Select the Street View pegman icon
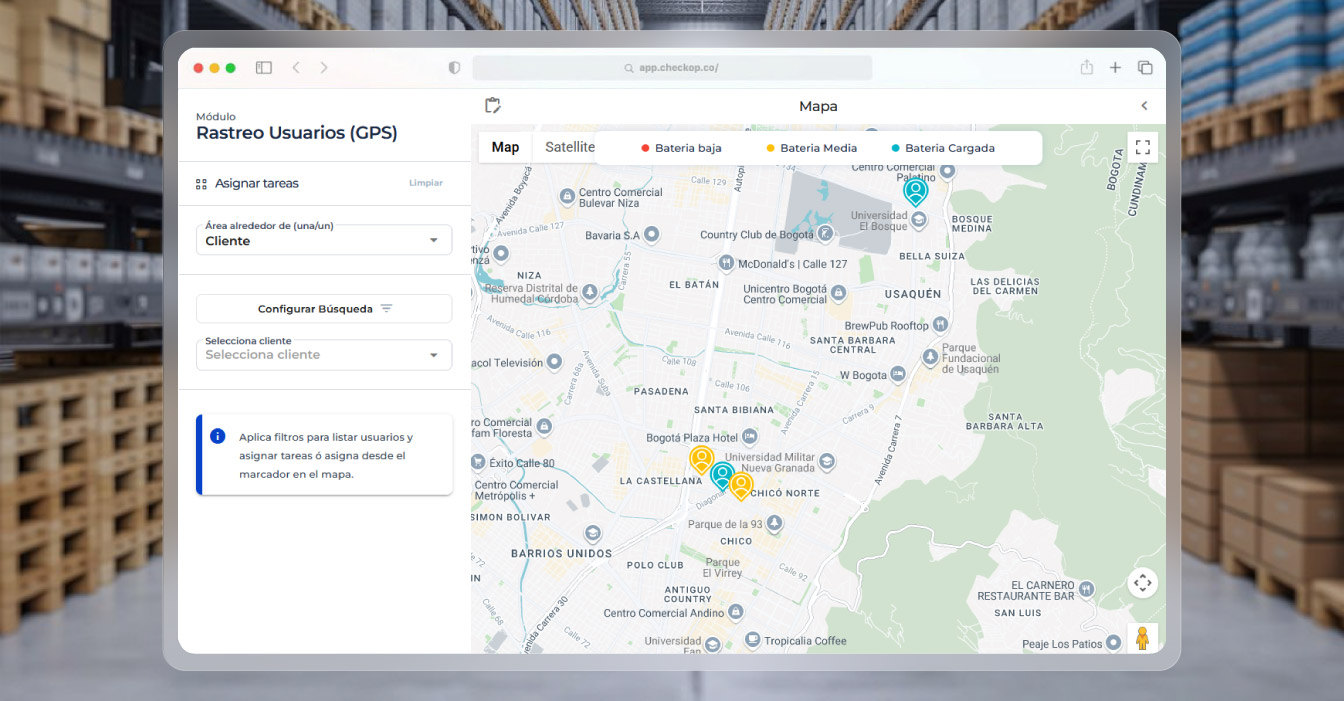This screenshot has width=1344, height=701. tap(1143, 637)
